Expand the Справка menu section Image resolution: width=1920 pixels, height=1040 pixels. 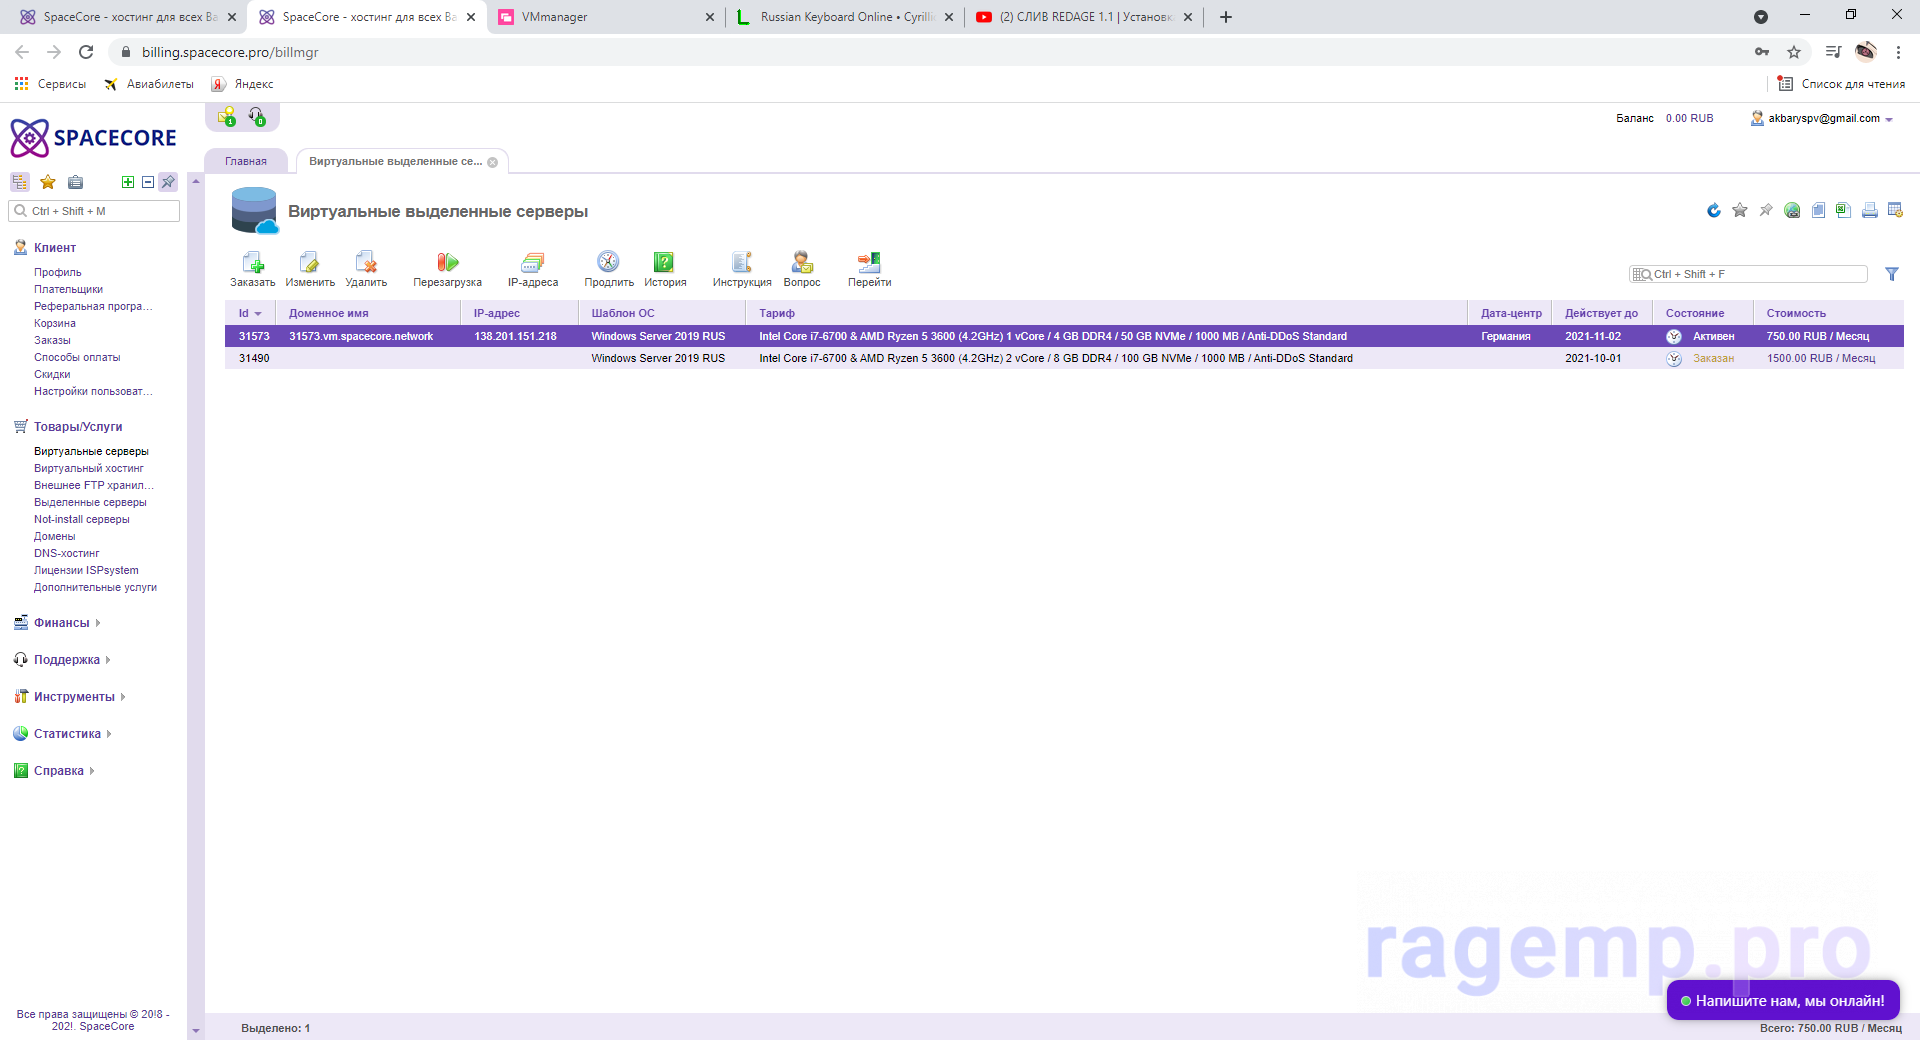(x=59, y=771)
